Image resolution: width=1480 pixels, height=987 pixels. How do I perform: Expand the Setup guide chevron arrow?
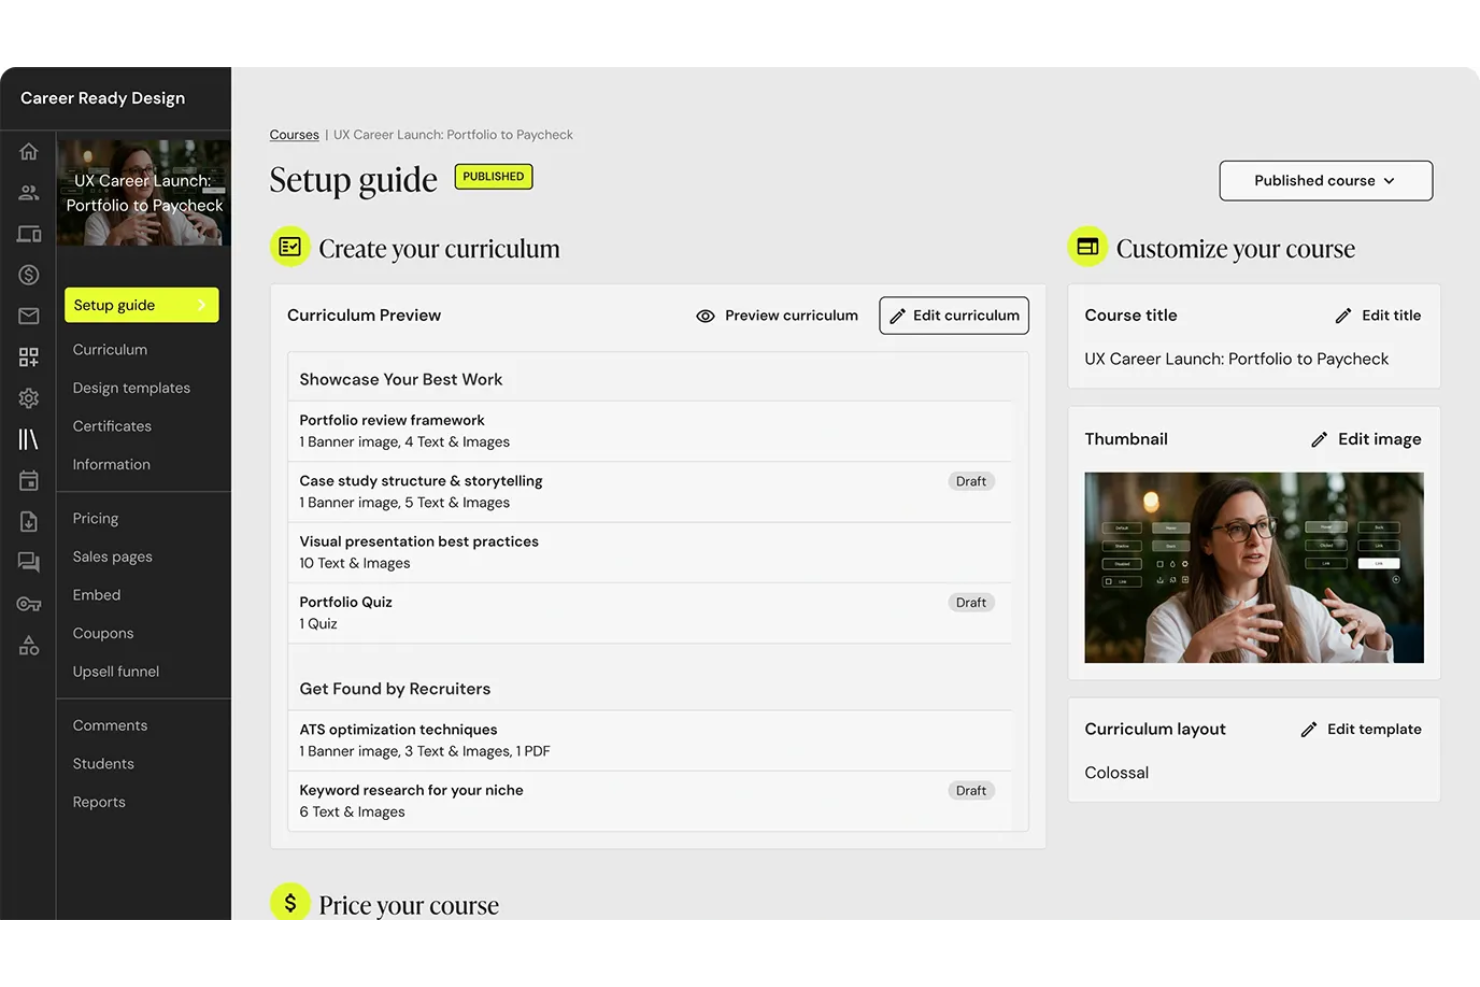coord(203,305)
